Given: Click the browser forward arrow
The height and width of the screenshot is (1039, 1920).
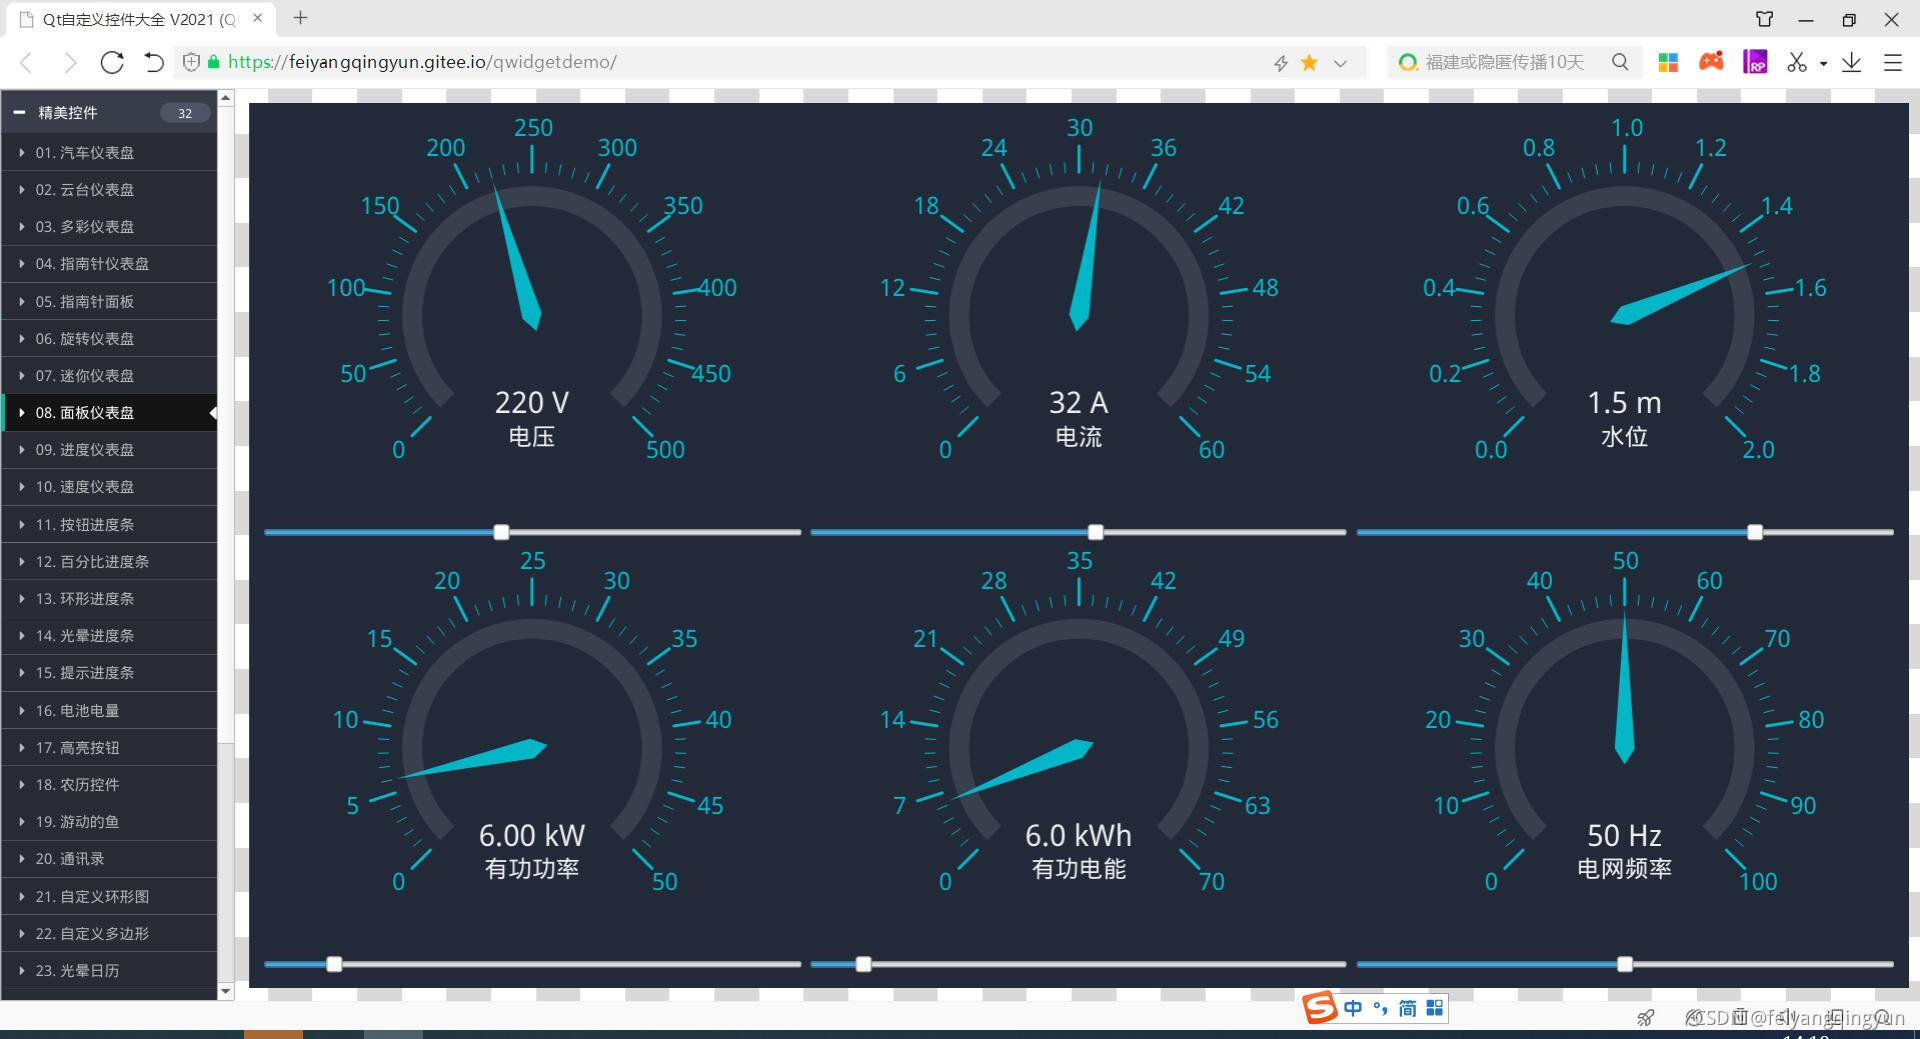Looking at the screenshot, I should pyautogui.click(x=69, y=63).
